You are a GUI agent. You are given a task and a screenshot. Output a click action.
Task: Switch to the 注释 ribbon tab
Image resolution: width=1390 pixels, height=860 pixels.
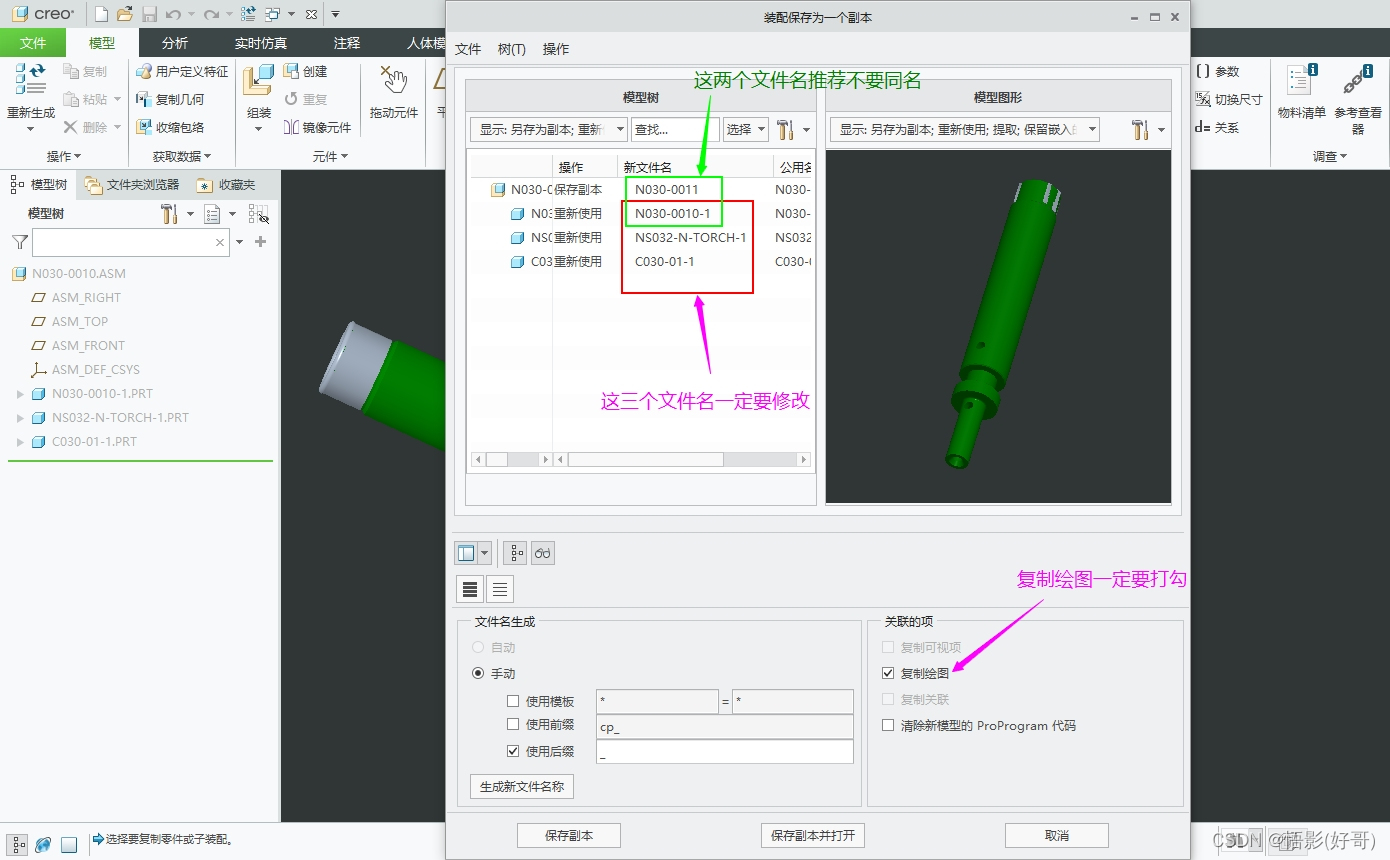click(x=345, y=42)
